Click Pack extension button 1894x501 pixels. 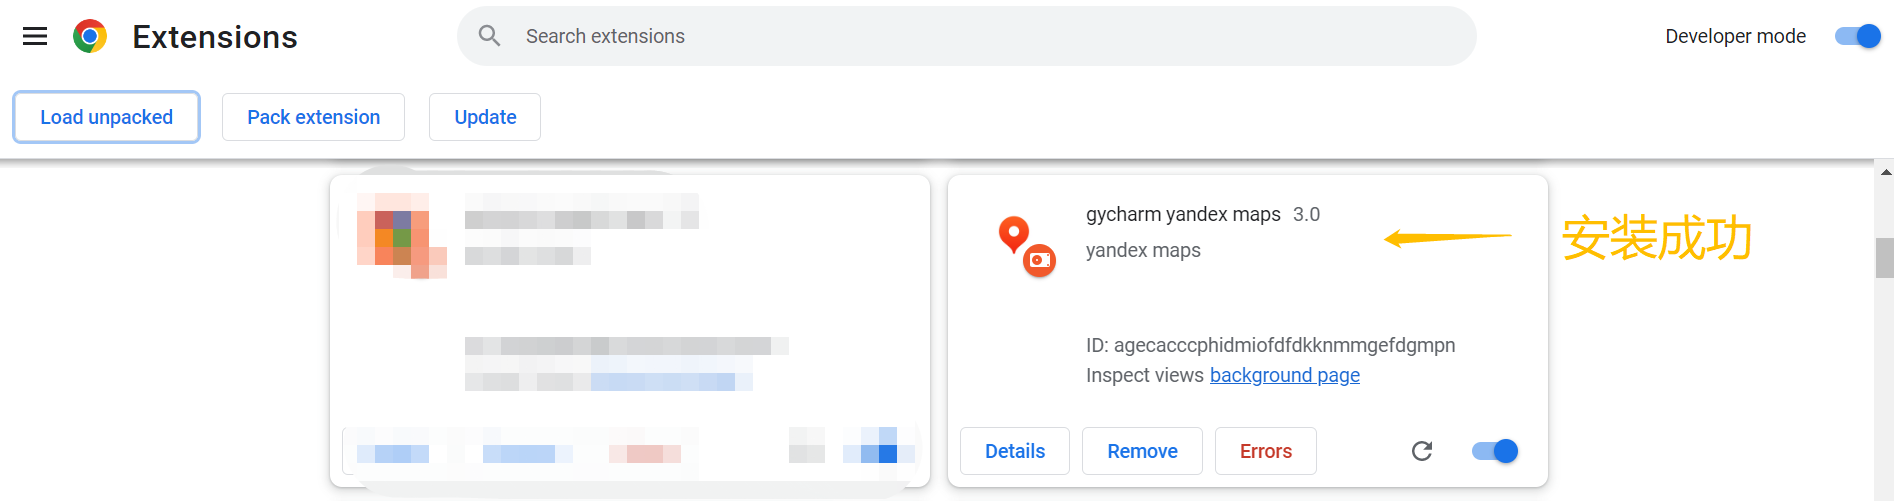(313, 117)
